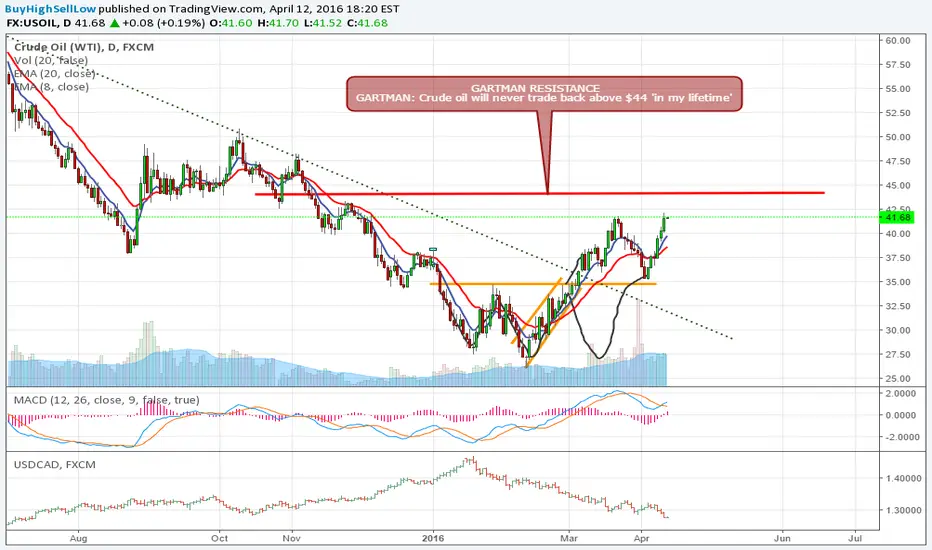
Task: Select the EMA (8, close) indicator label
Action: (x=51, y=86)
